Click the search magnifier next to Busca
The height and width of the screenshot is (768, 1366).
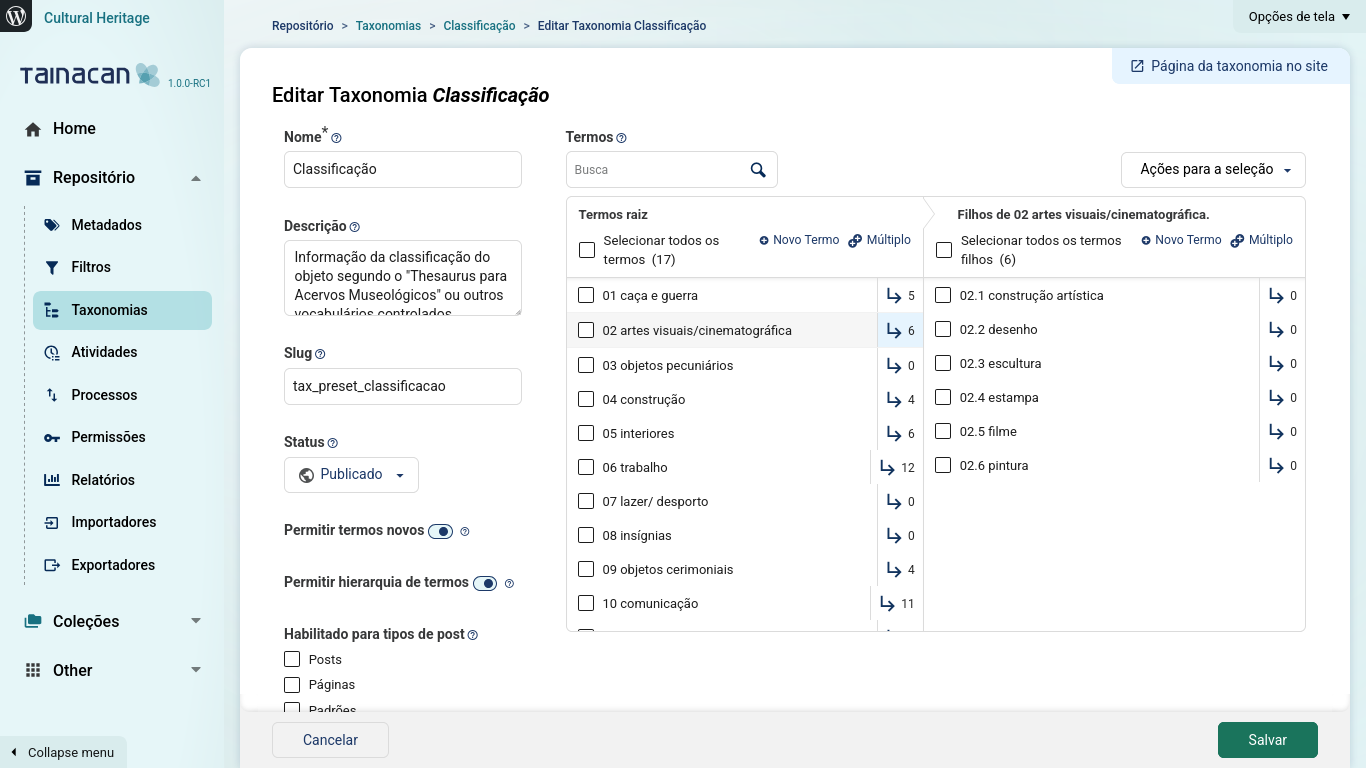(757, 169)
